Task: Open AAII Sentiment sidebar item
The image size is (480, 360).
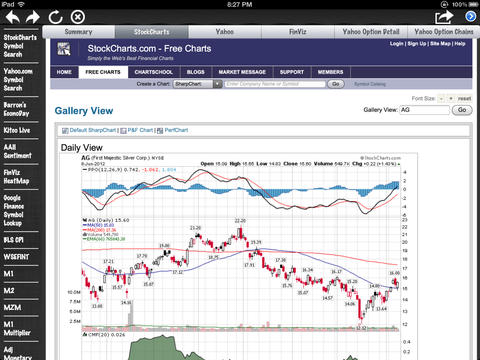Action: pyautogui.click(x=17, y=151)
